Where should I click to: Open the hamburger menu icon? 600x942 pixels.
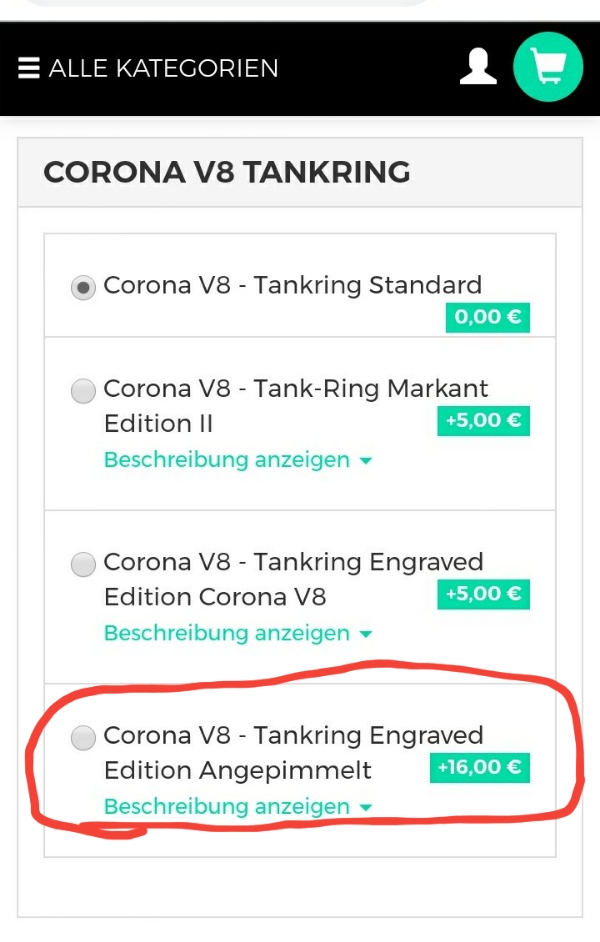click(29, 68)
